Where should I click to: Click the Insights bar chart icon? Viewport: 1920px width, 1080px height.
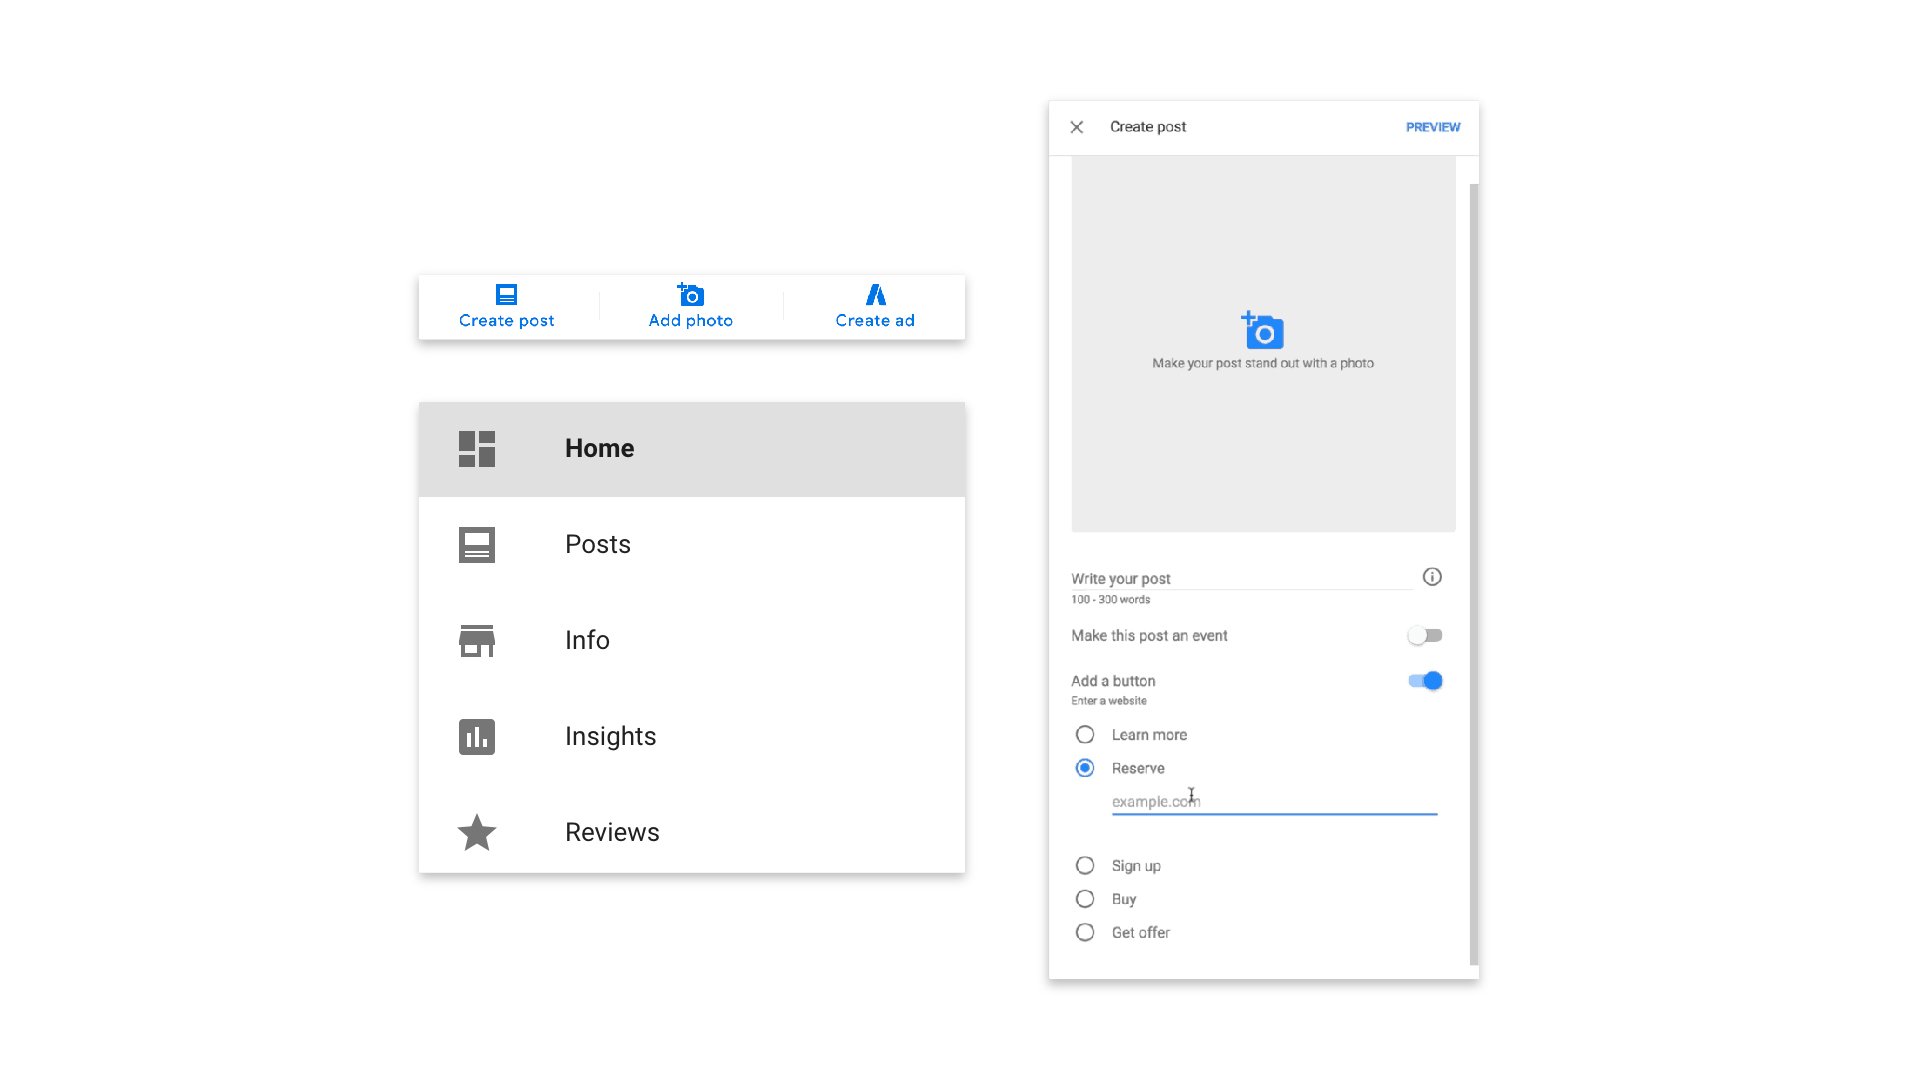pyautogui.click(x=477, y=737)
